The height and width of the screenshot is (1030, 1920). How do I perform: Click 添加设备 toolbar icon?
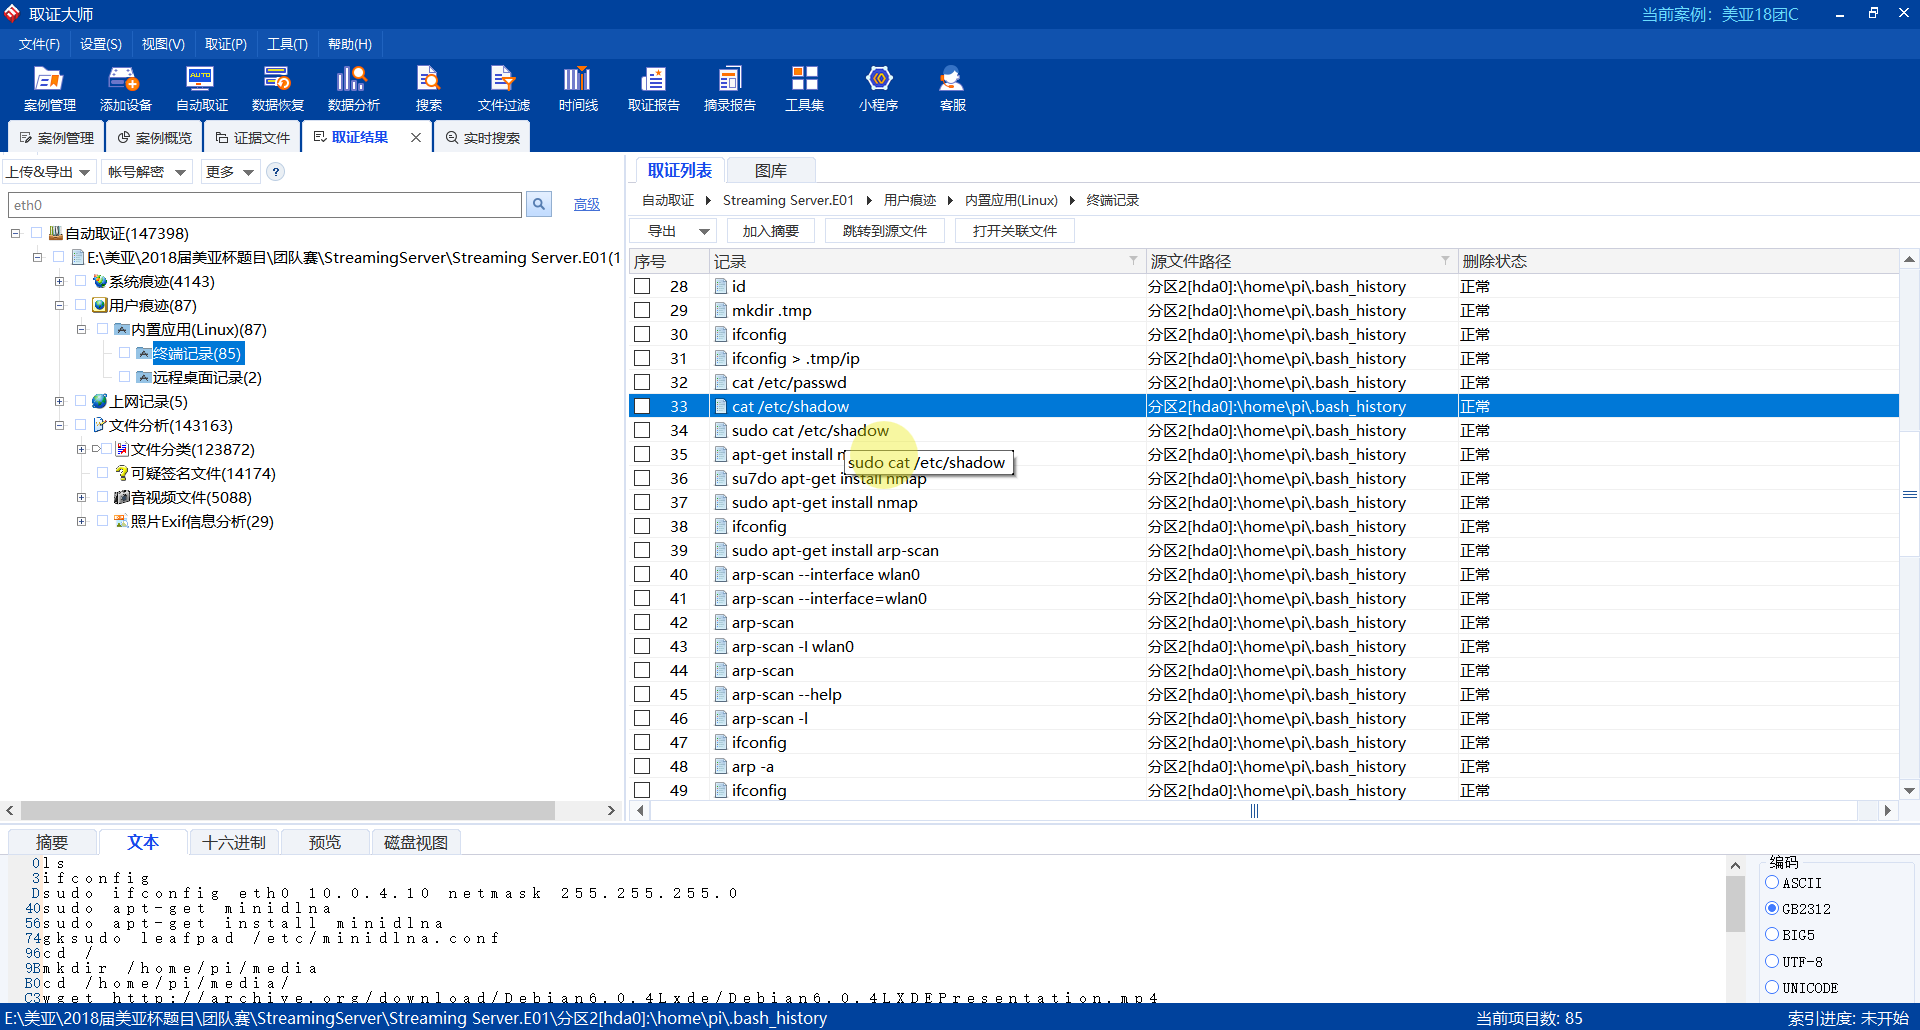[x=125, y=88]
